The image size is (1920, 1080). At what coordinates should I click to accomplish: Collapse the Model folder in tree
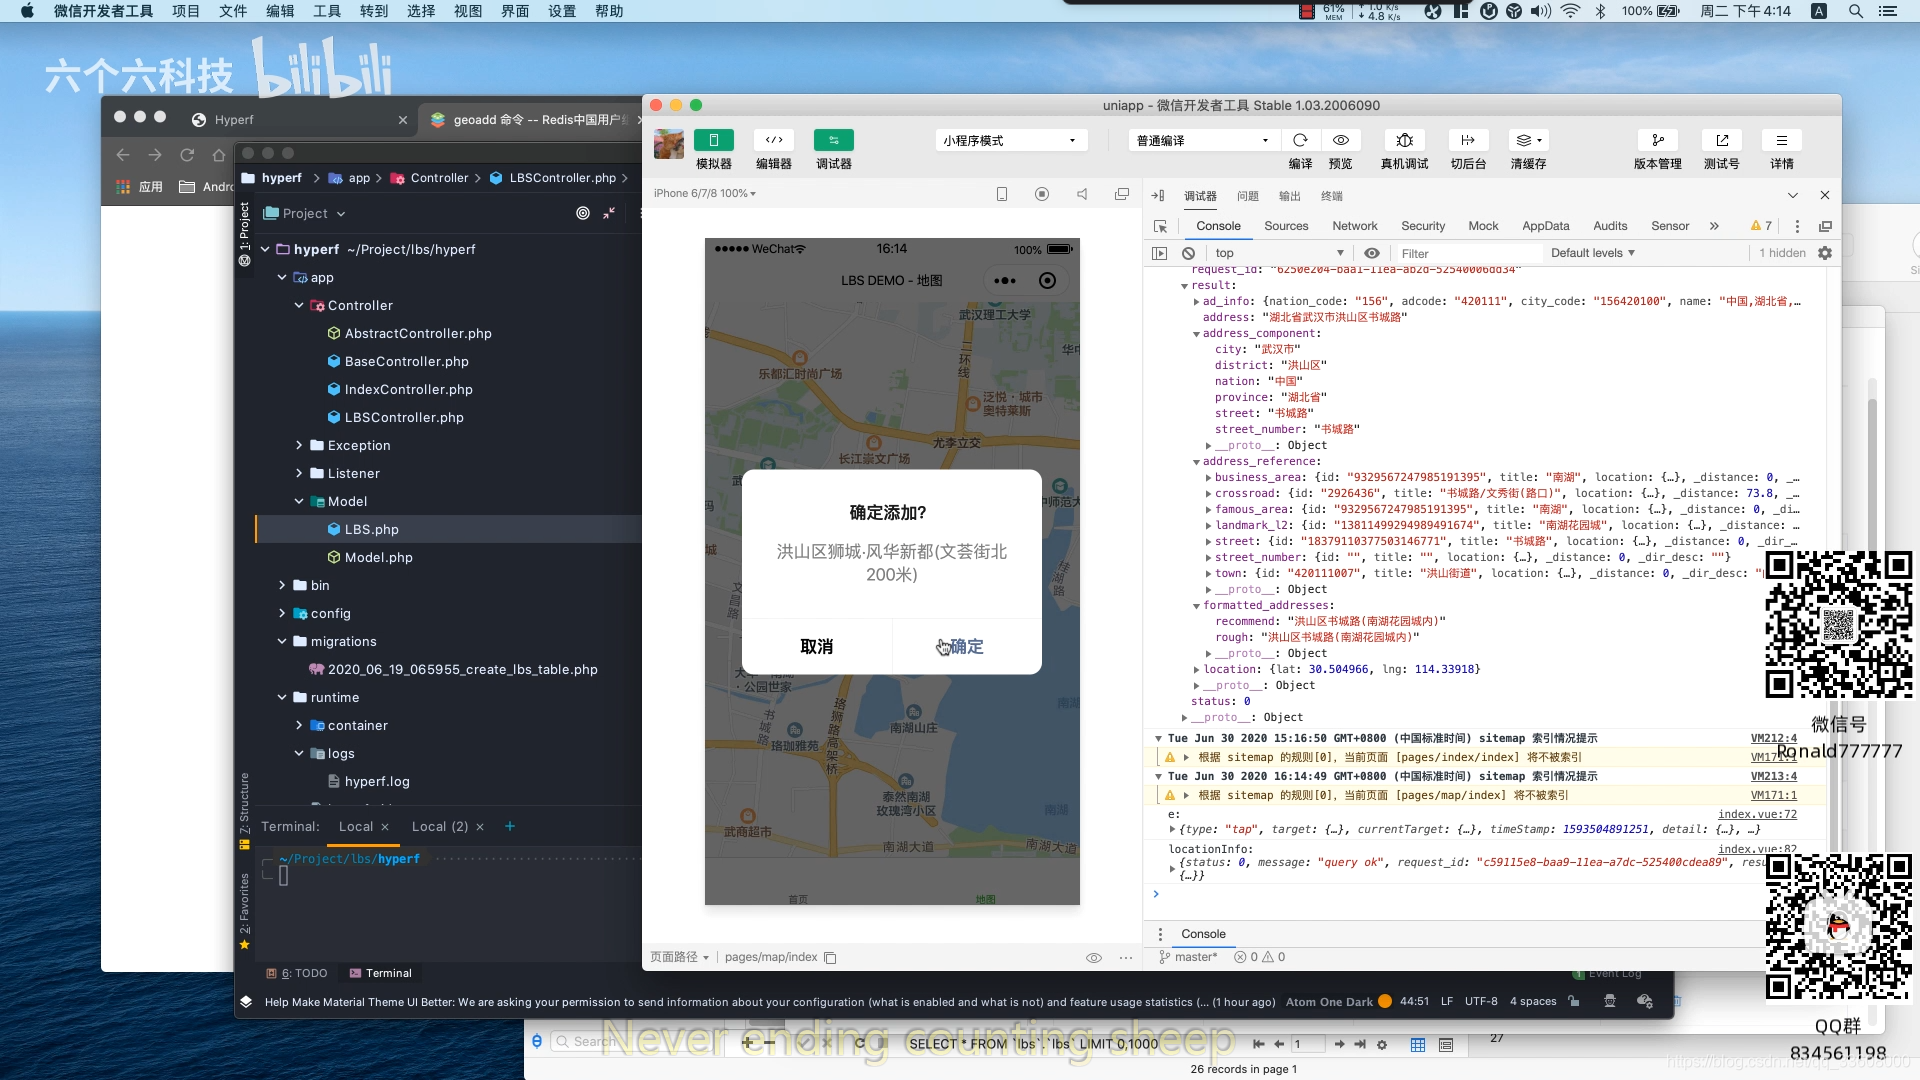click(x=299, y=501)
